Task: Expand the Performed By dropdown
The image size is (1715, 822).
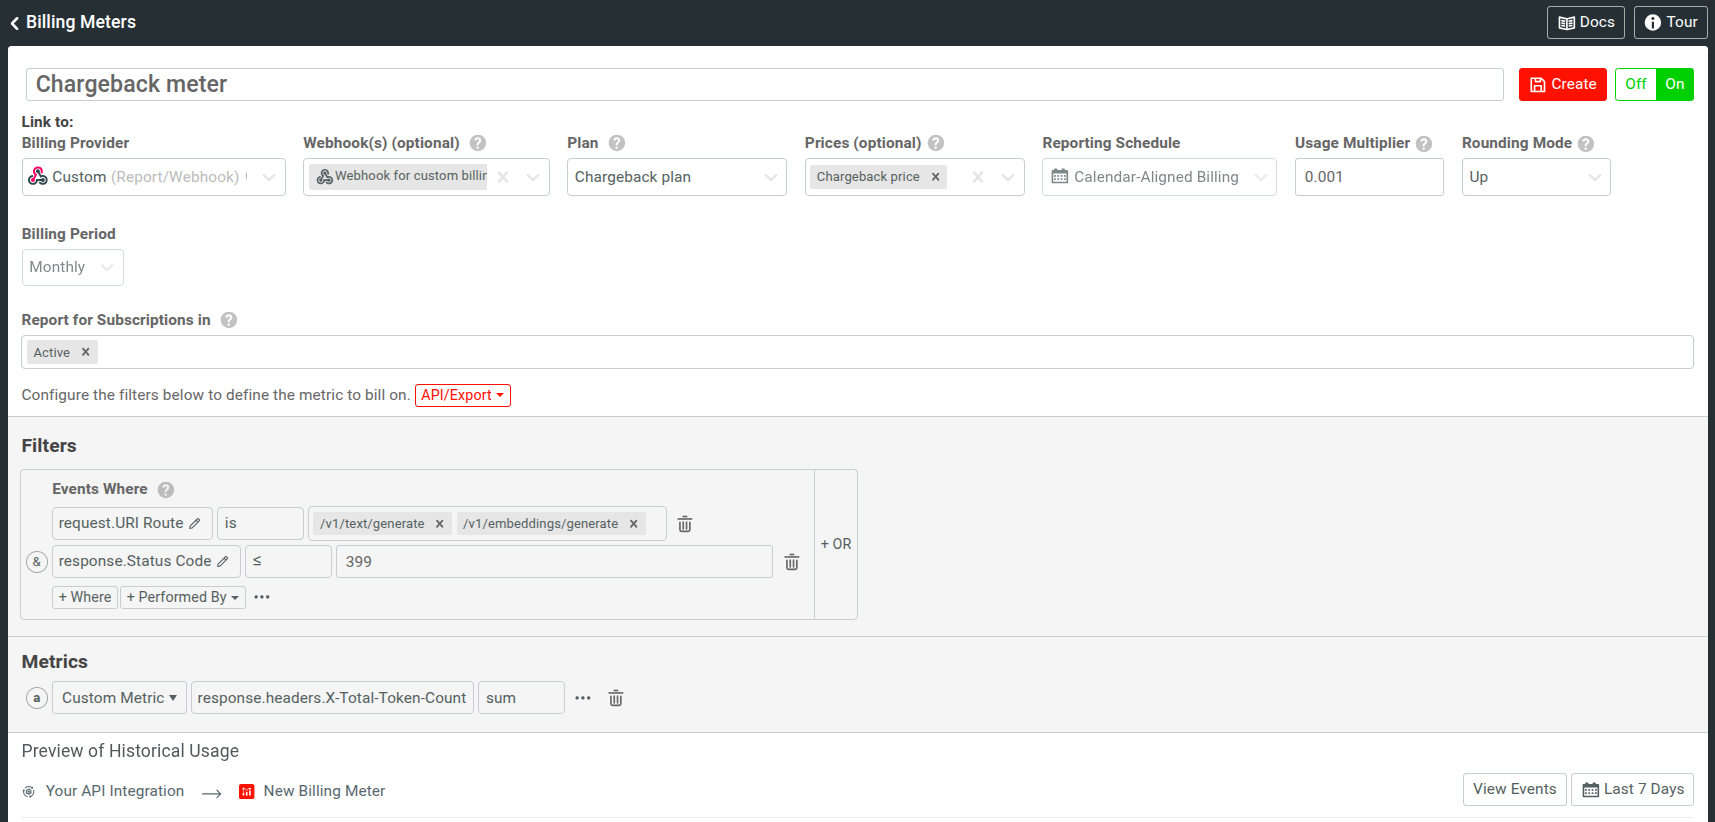Action: point(183,597)
